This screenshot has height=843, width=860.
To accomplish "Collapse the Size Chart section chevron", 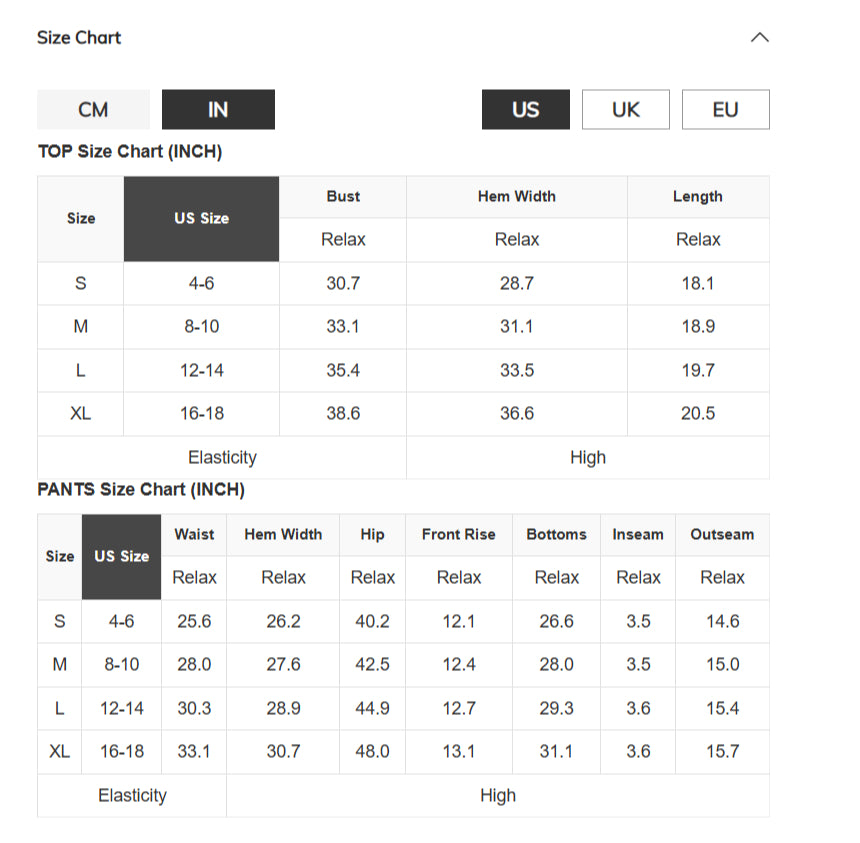I will pos(760,37).
